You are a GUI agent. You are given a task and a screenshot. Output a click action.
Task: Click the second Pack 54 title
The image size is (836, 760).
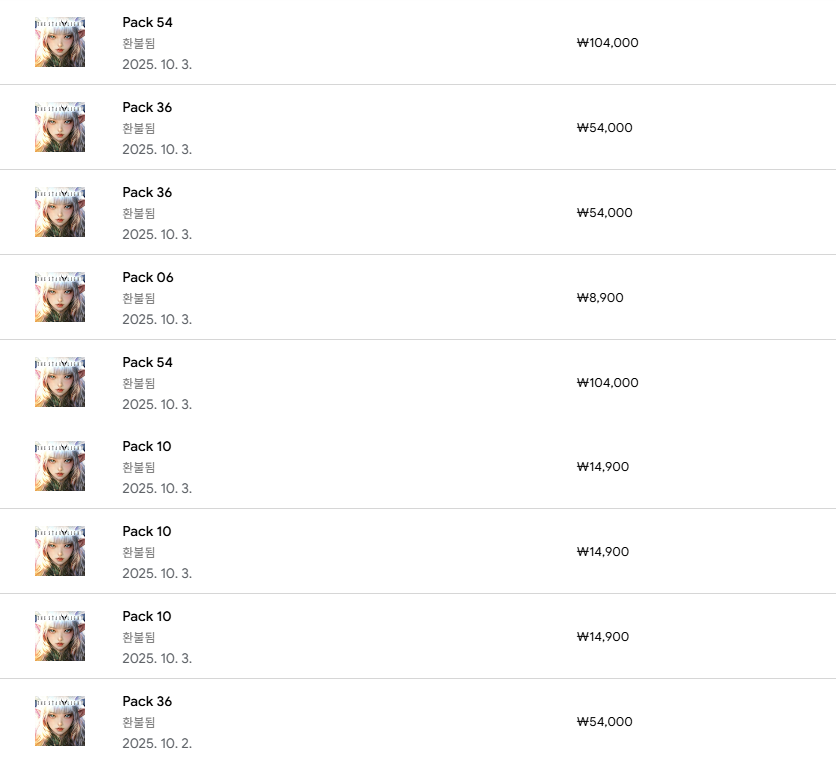click(147, 362)
